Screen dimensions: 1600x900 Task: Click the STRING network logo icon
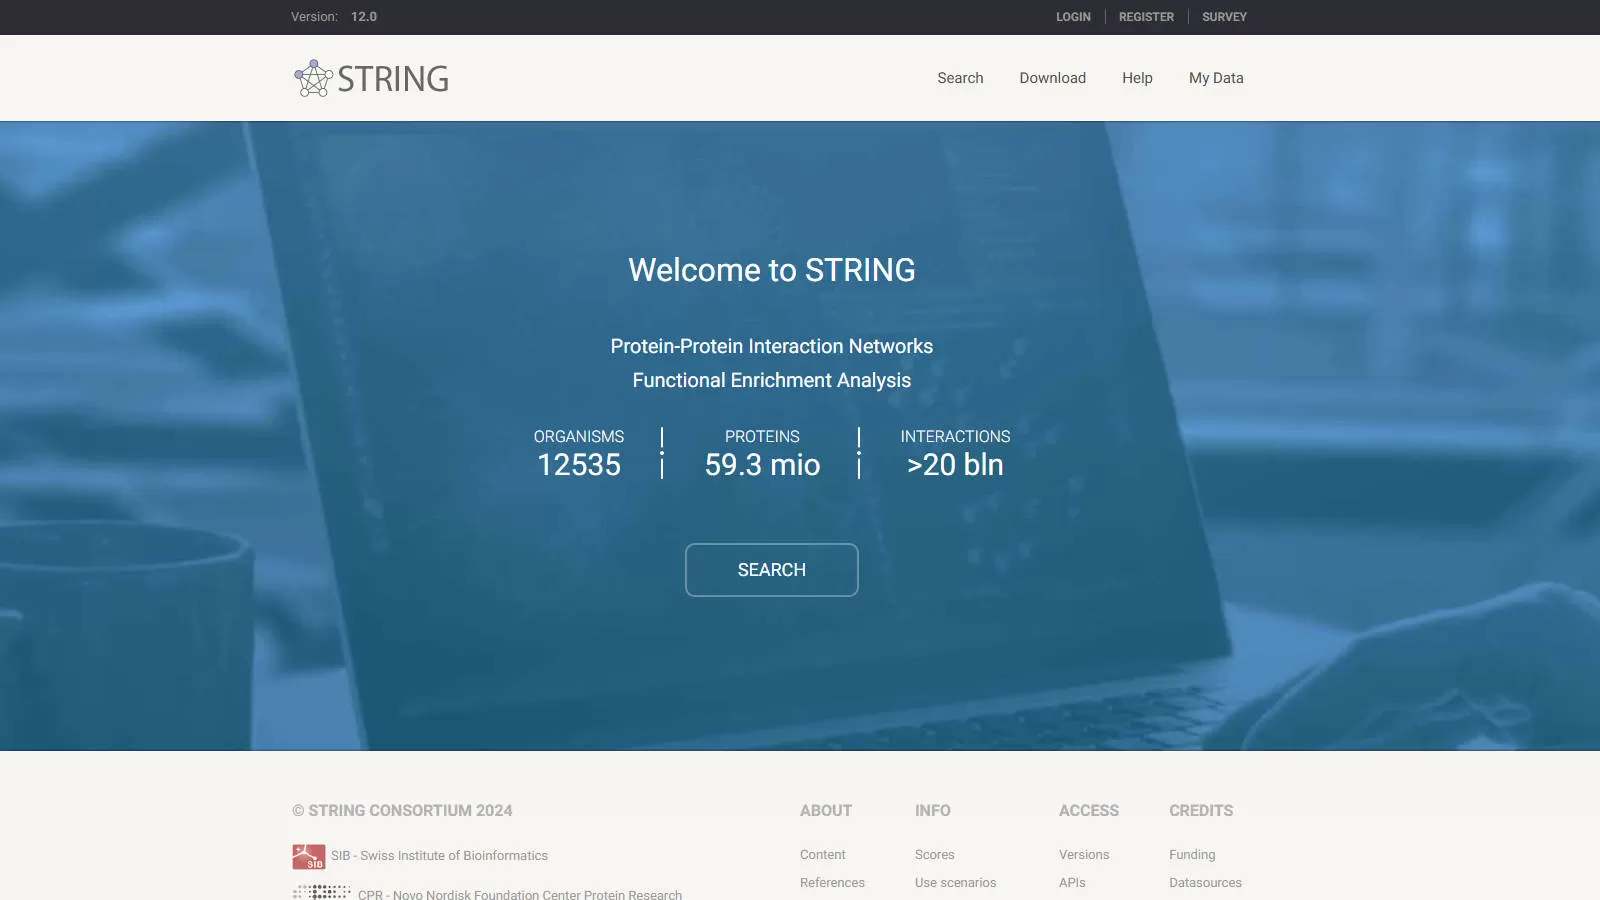pyautogui.click(x=313, y=78)
